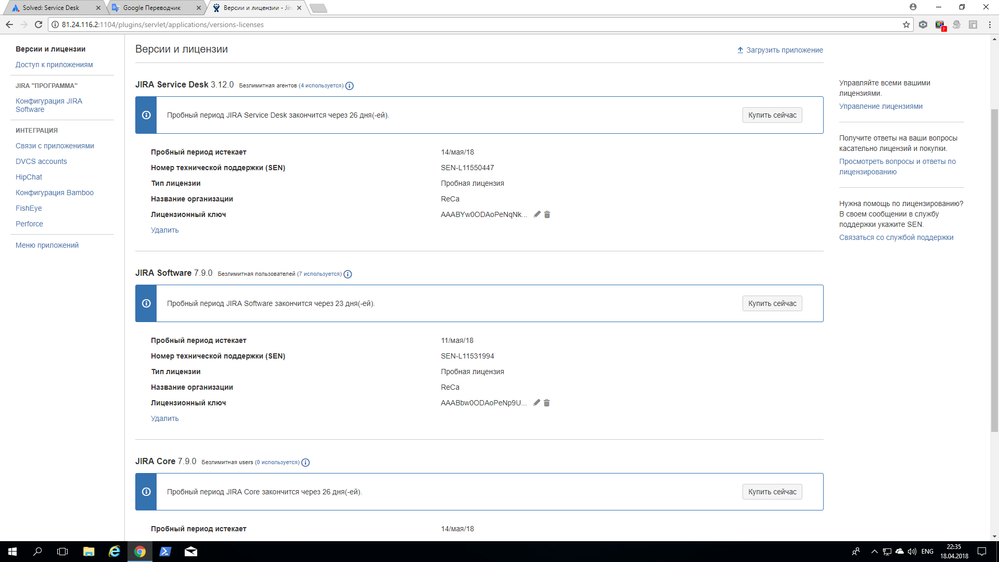Viewport: 999px width, 562px height.
Task: Open info icon next to JIRA Core users count
Action: [305, 463]
